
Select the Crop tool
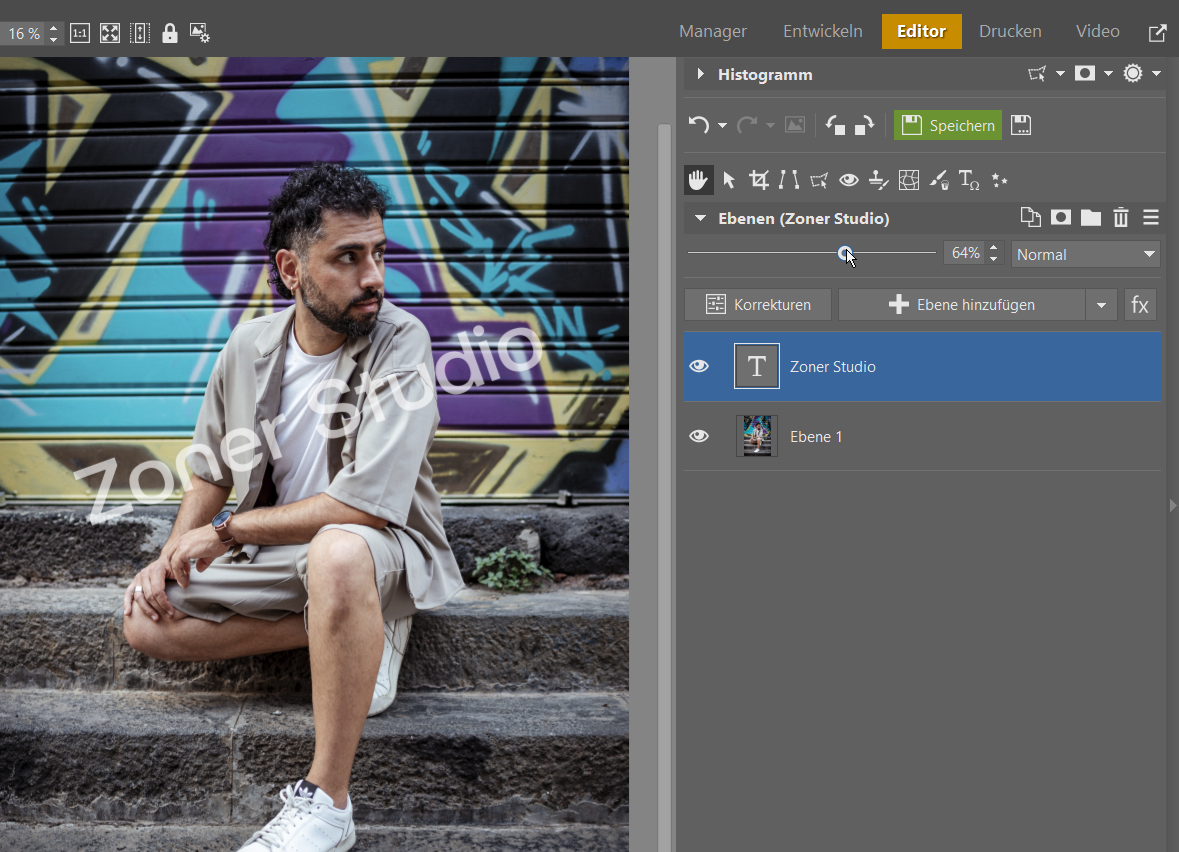[x=759, y=180]
